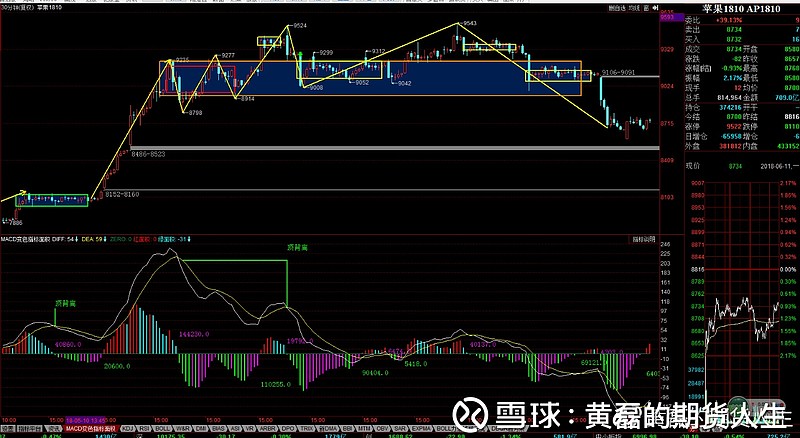
Task: Click the 9543 peak price label
Action: click(469, 23)
